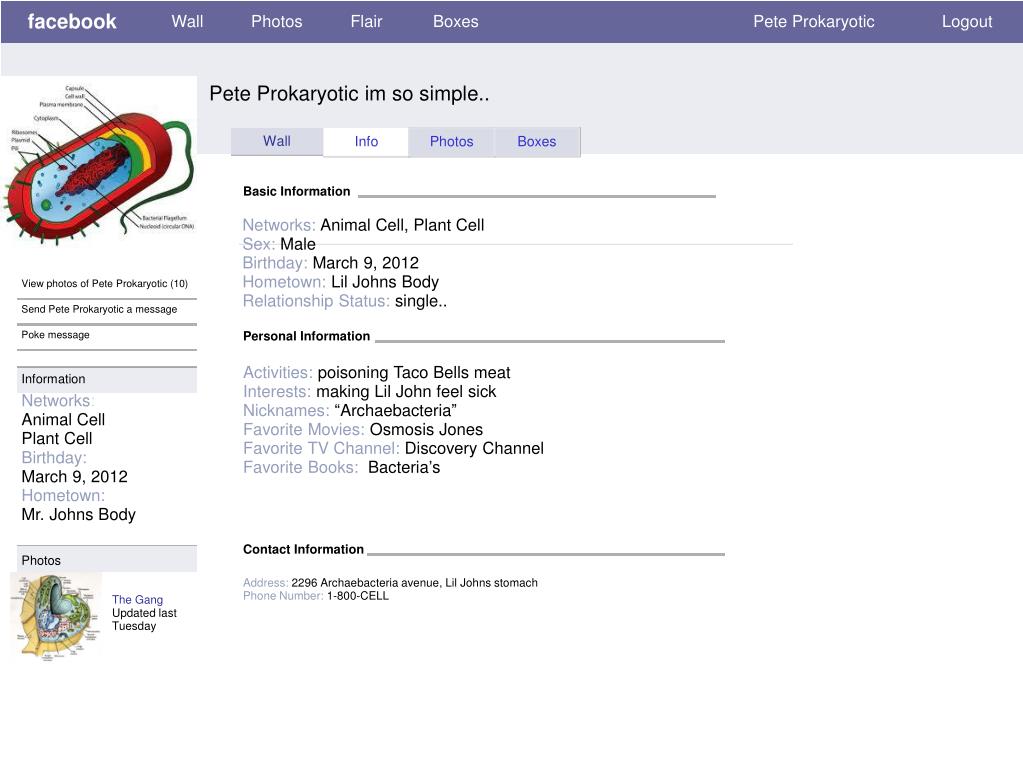Open Flair in the top navigation bar
1023x767 pixels.
point(366,22)
